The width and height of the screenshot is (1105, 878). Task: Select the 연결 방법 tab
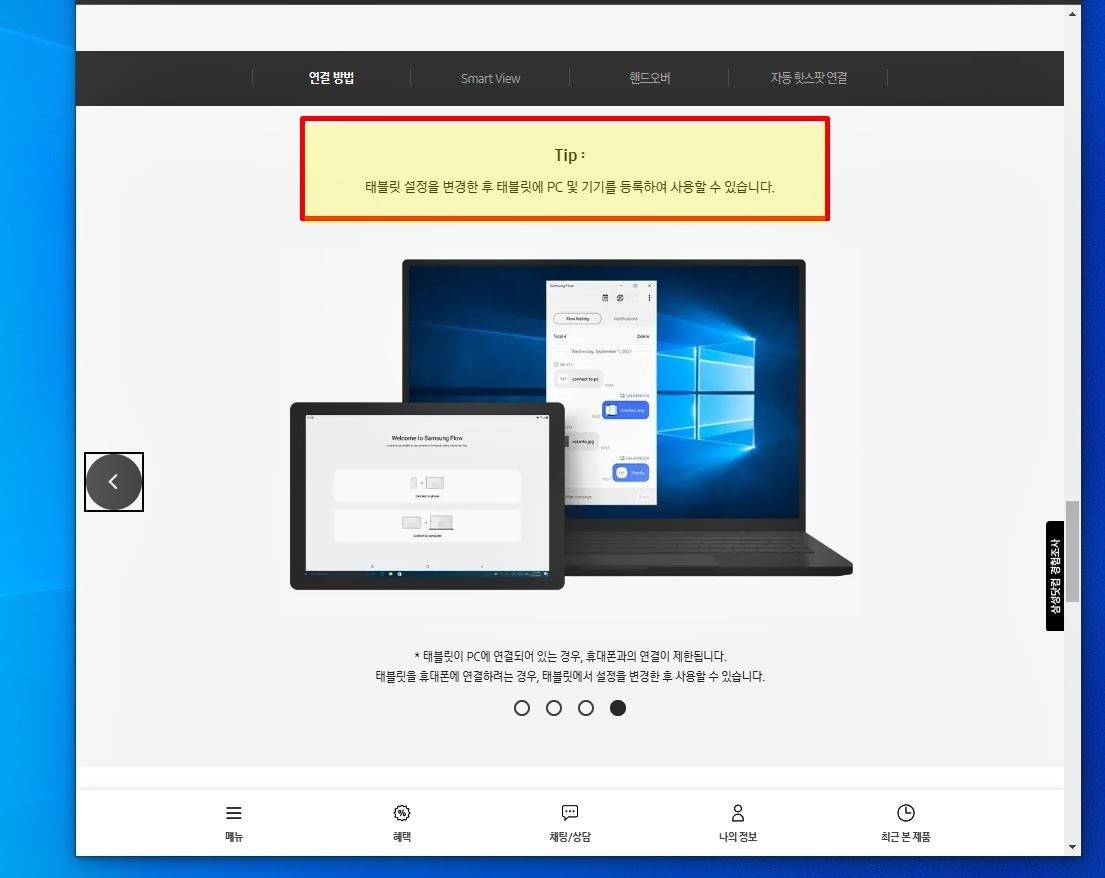331,78
